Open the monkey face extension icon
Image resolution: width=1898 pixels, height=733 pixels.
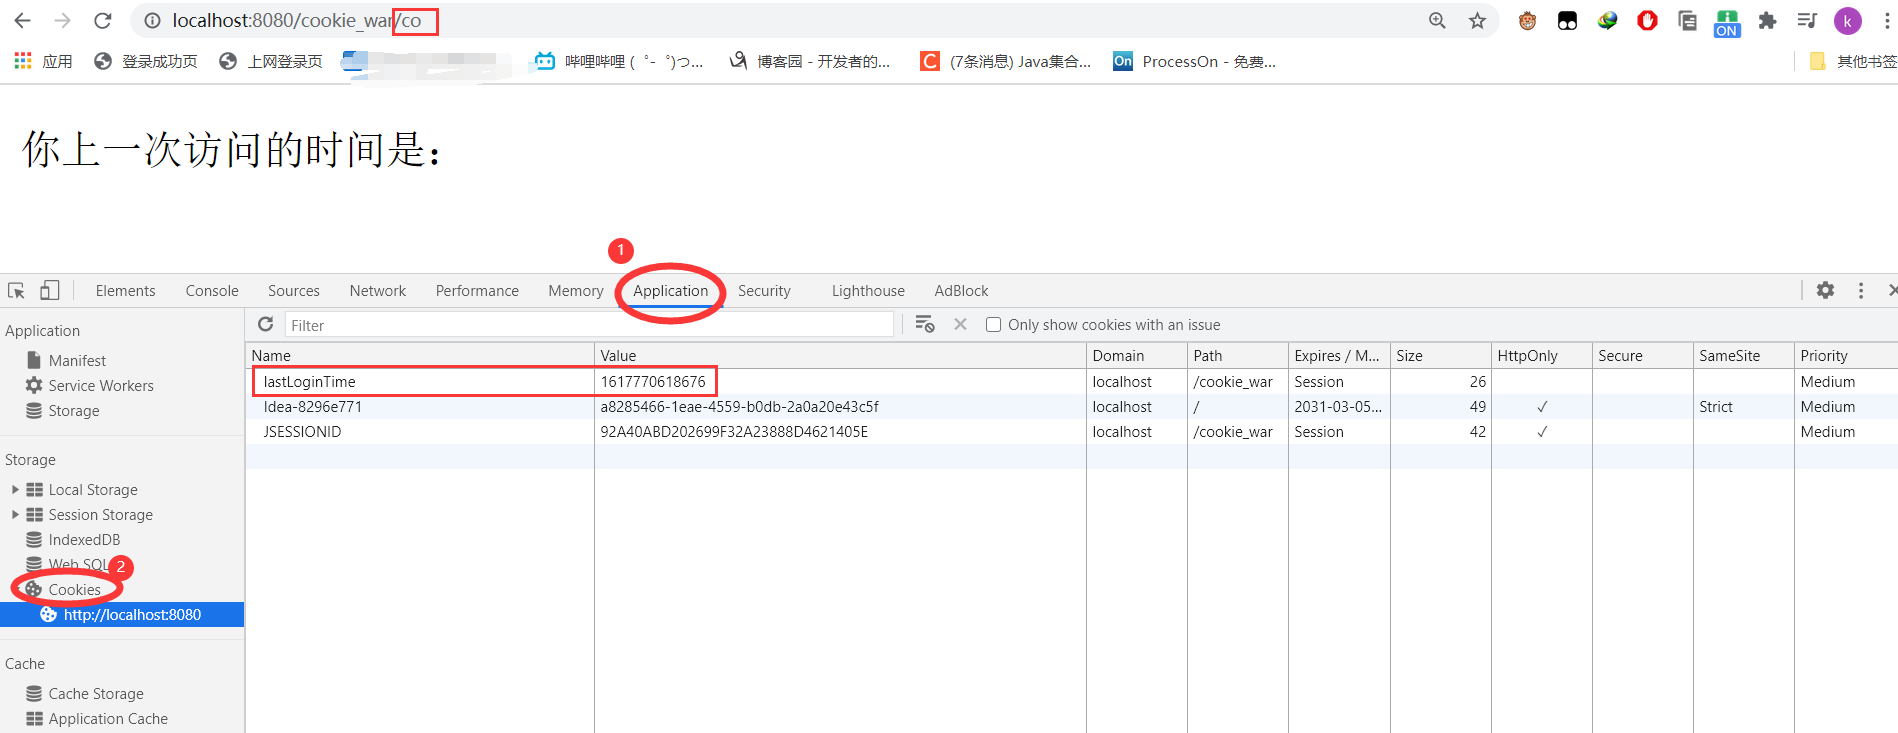point(1527,21)
